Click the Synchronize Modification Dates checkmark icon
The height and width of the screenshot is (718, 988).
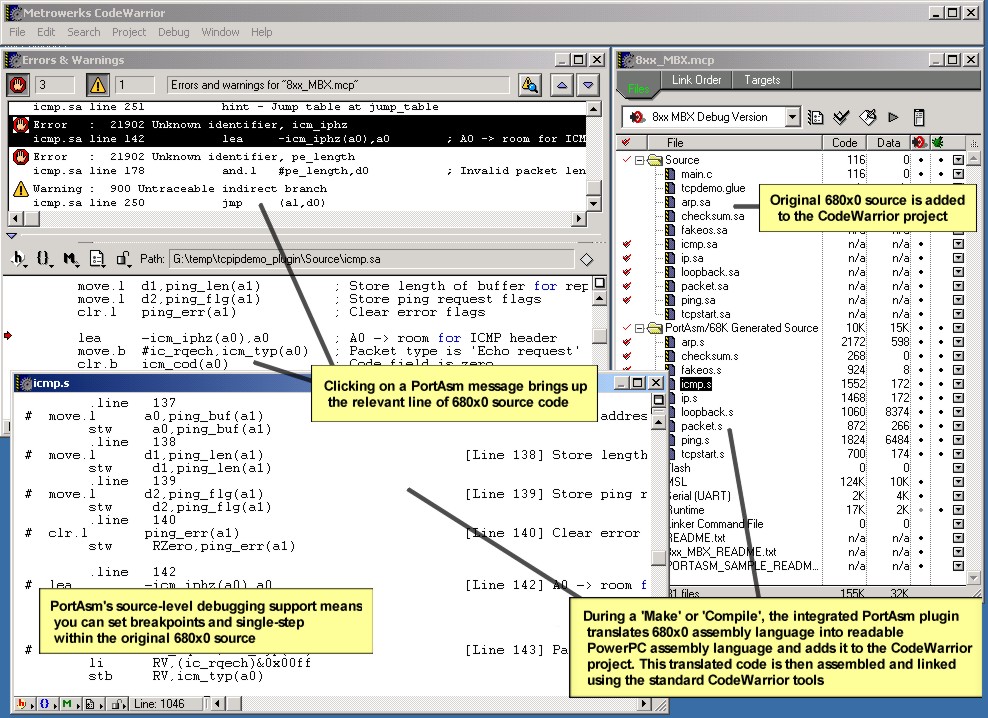pyautogui.click(x=841, y=117)
